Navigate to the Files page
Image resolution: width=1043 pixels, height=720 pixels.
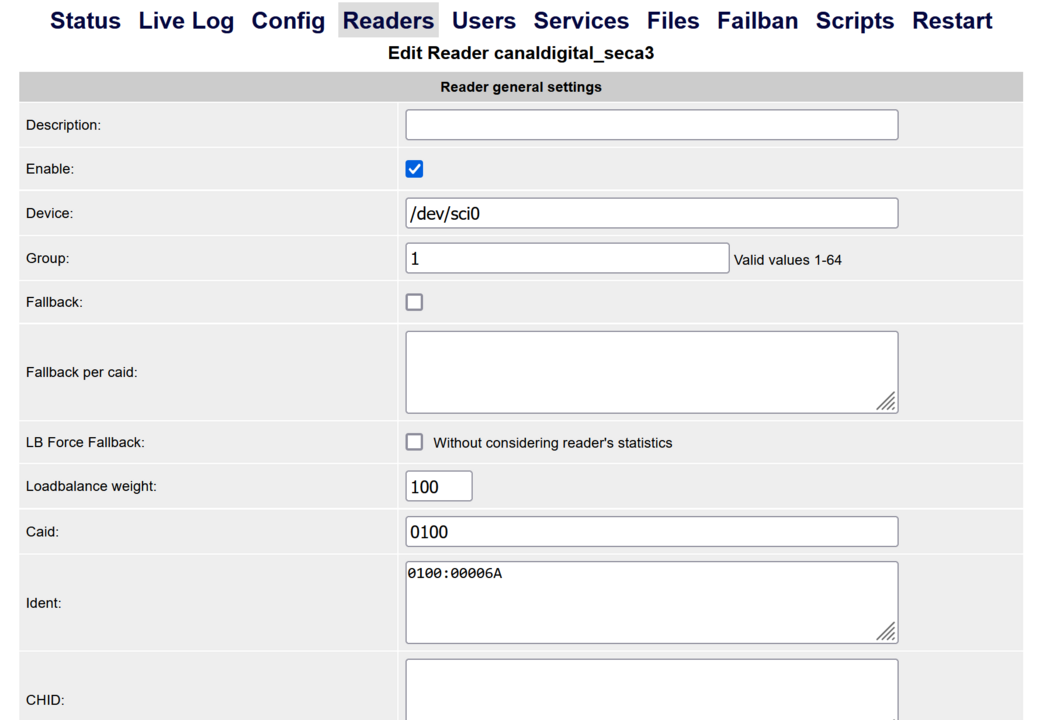click(673, 21)
